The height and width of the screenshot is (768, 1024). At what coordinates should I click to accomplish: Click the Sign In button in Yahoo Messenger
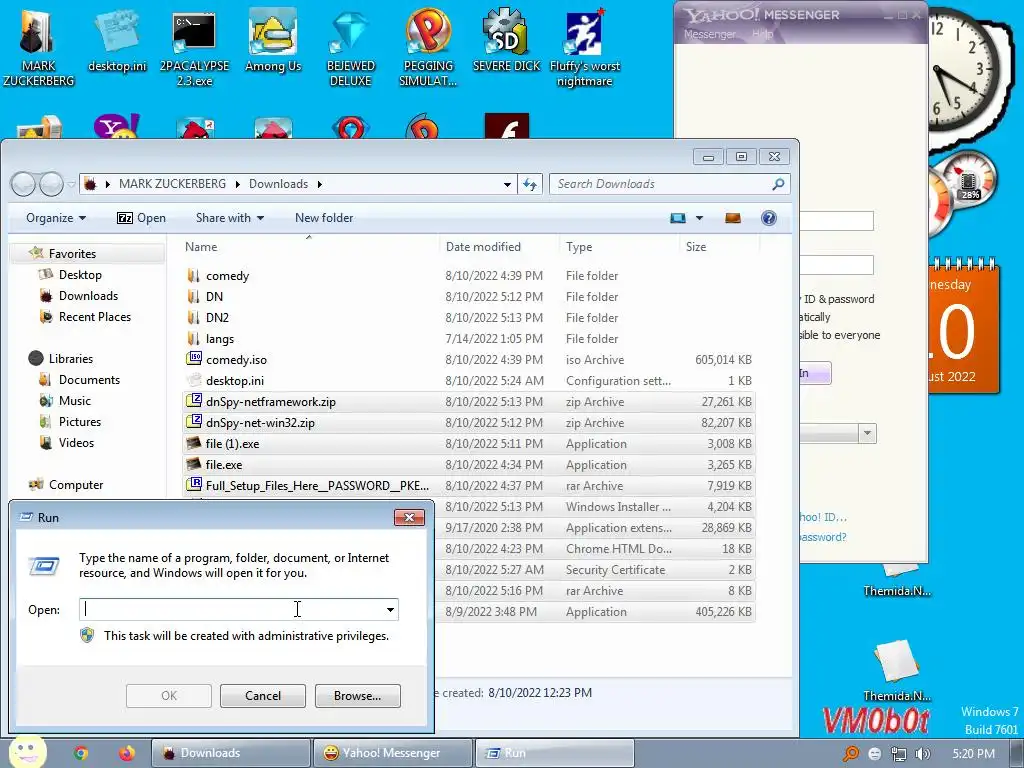815,373
